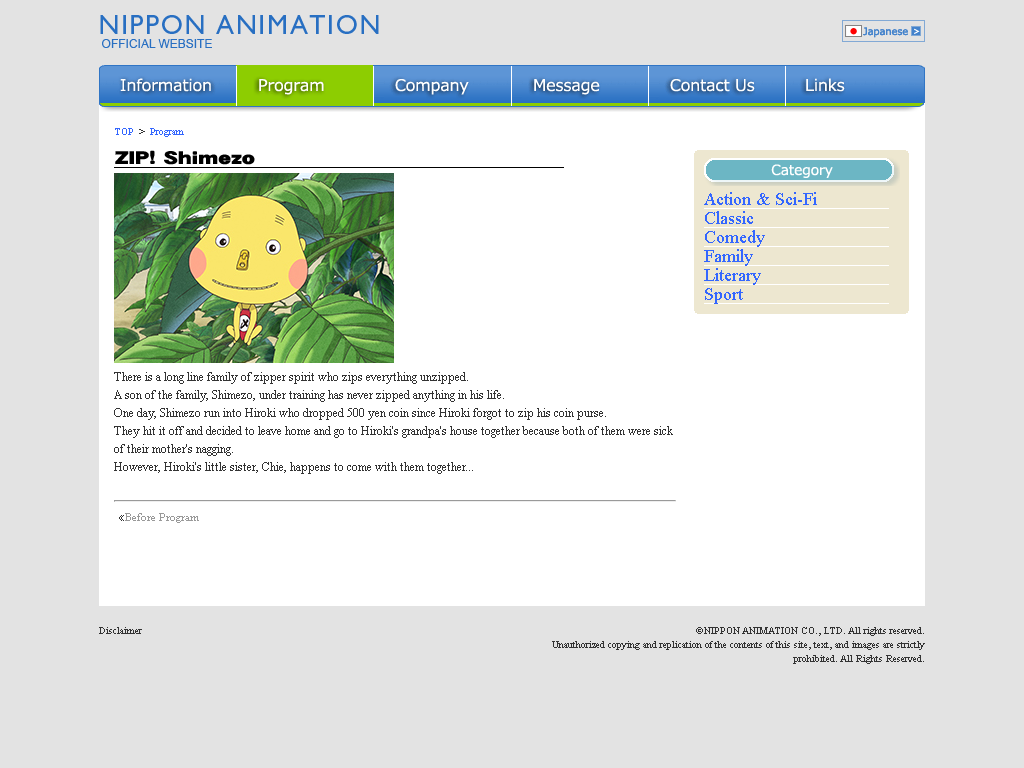Viewport: 1024px width, 768px height.
Task: Browse the Action & Sci-Fi category
Action: tap(760, 199)
